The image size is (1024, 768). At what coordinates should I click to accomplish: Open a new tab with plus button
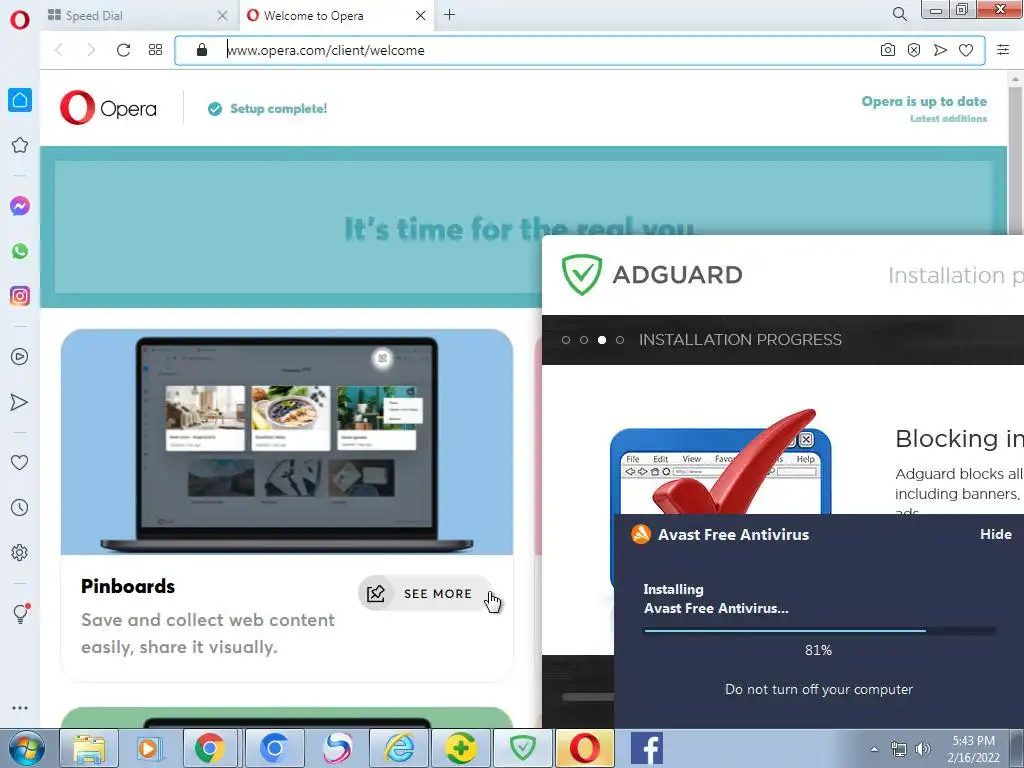449,14
